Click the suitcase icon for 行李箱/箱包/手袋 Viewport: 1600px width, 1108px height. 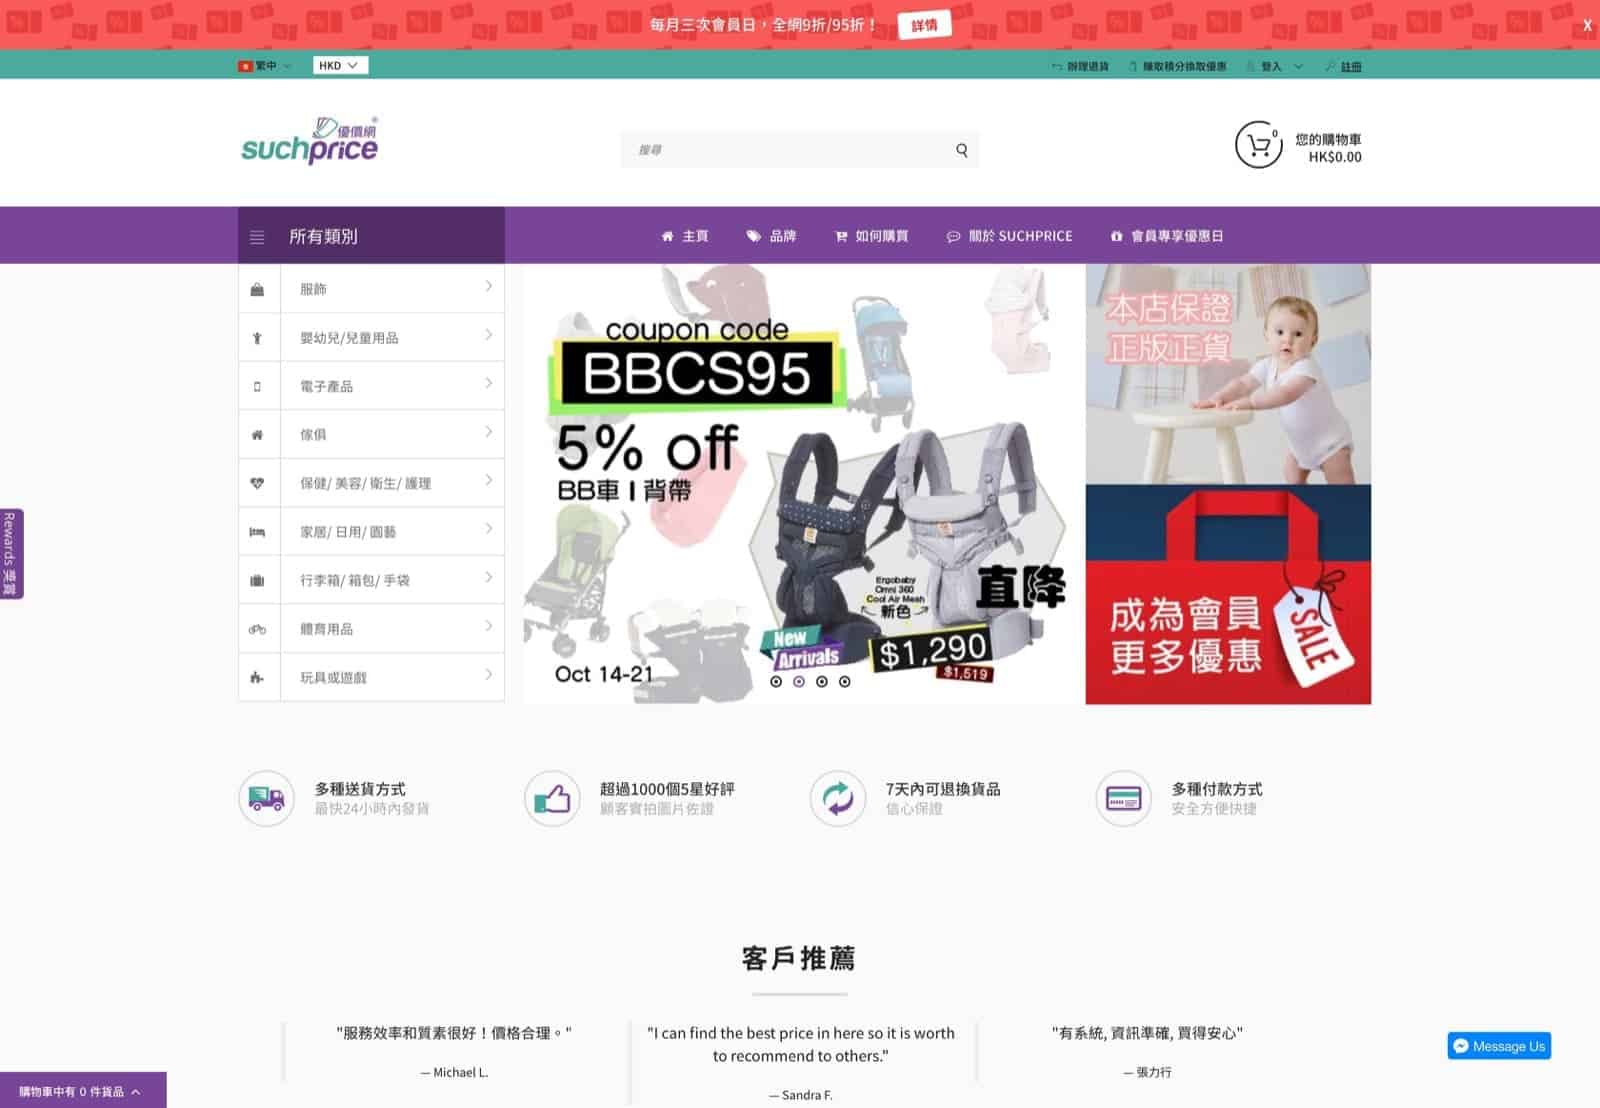click(x=257, y=580)
